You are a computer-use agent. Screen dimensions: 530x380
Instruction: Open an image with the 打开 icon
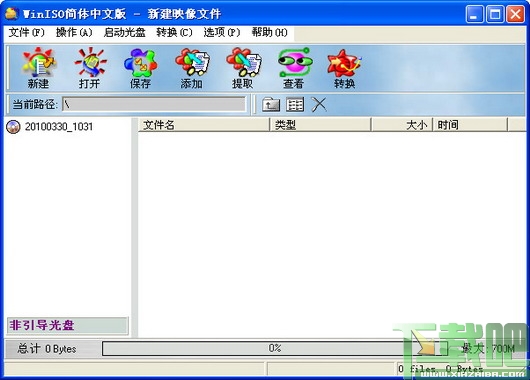[x=90, y=68]
